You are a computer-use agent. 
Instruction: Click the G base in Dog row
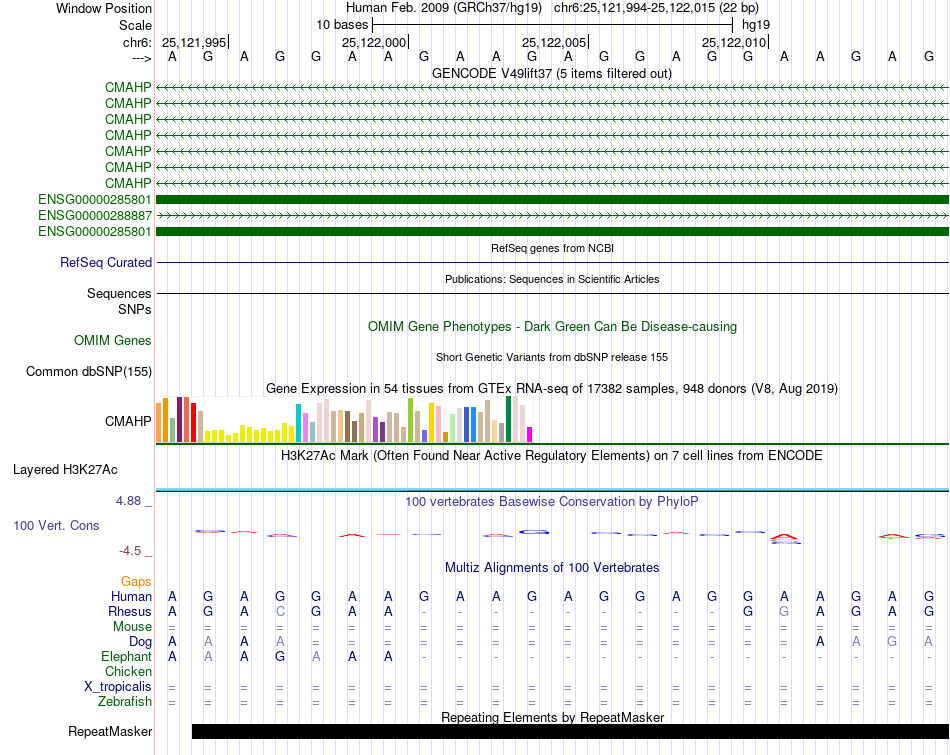892,641
